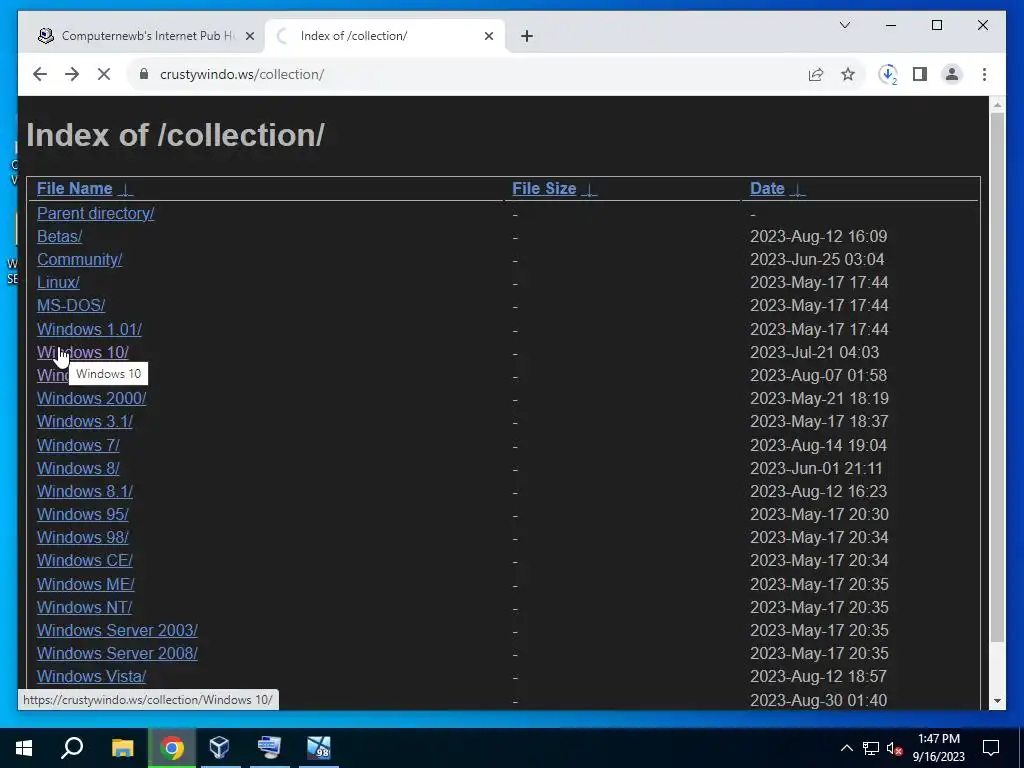Open the Windows ME folder
This screenshot has width=1024, height=768.
(86, 584)
